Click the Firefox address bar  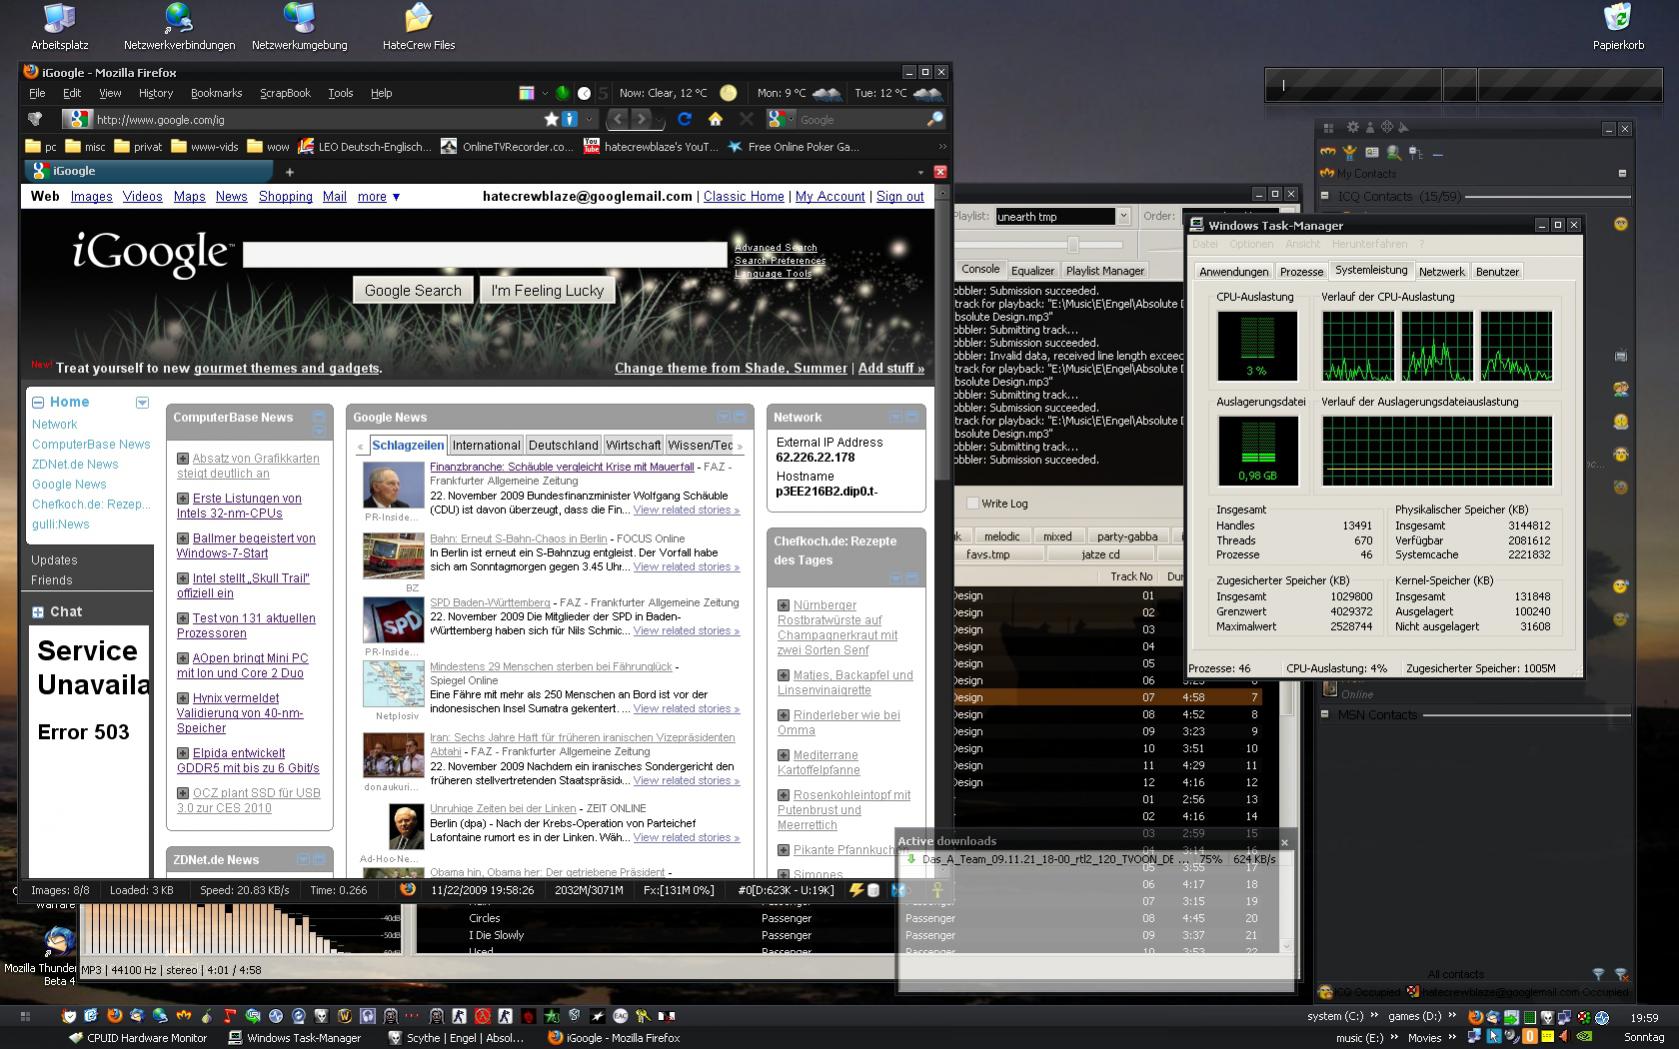click(x=316, y=119)
